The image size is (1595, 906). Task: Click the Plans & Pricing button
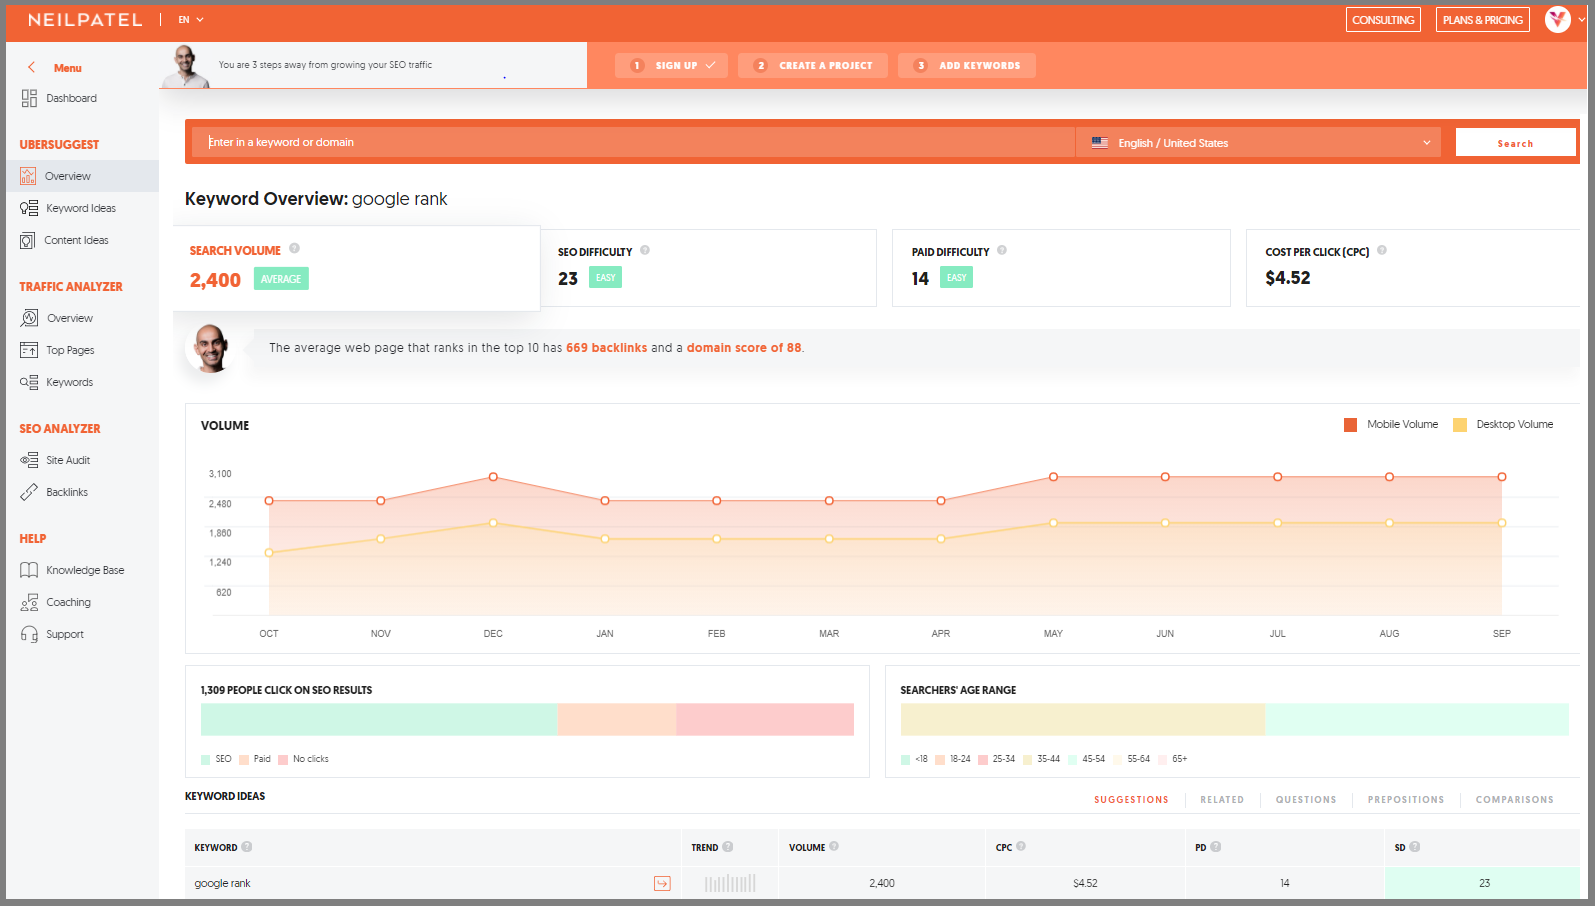[1483, 20]
